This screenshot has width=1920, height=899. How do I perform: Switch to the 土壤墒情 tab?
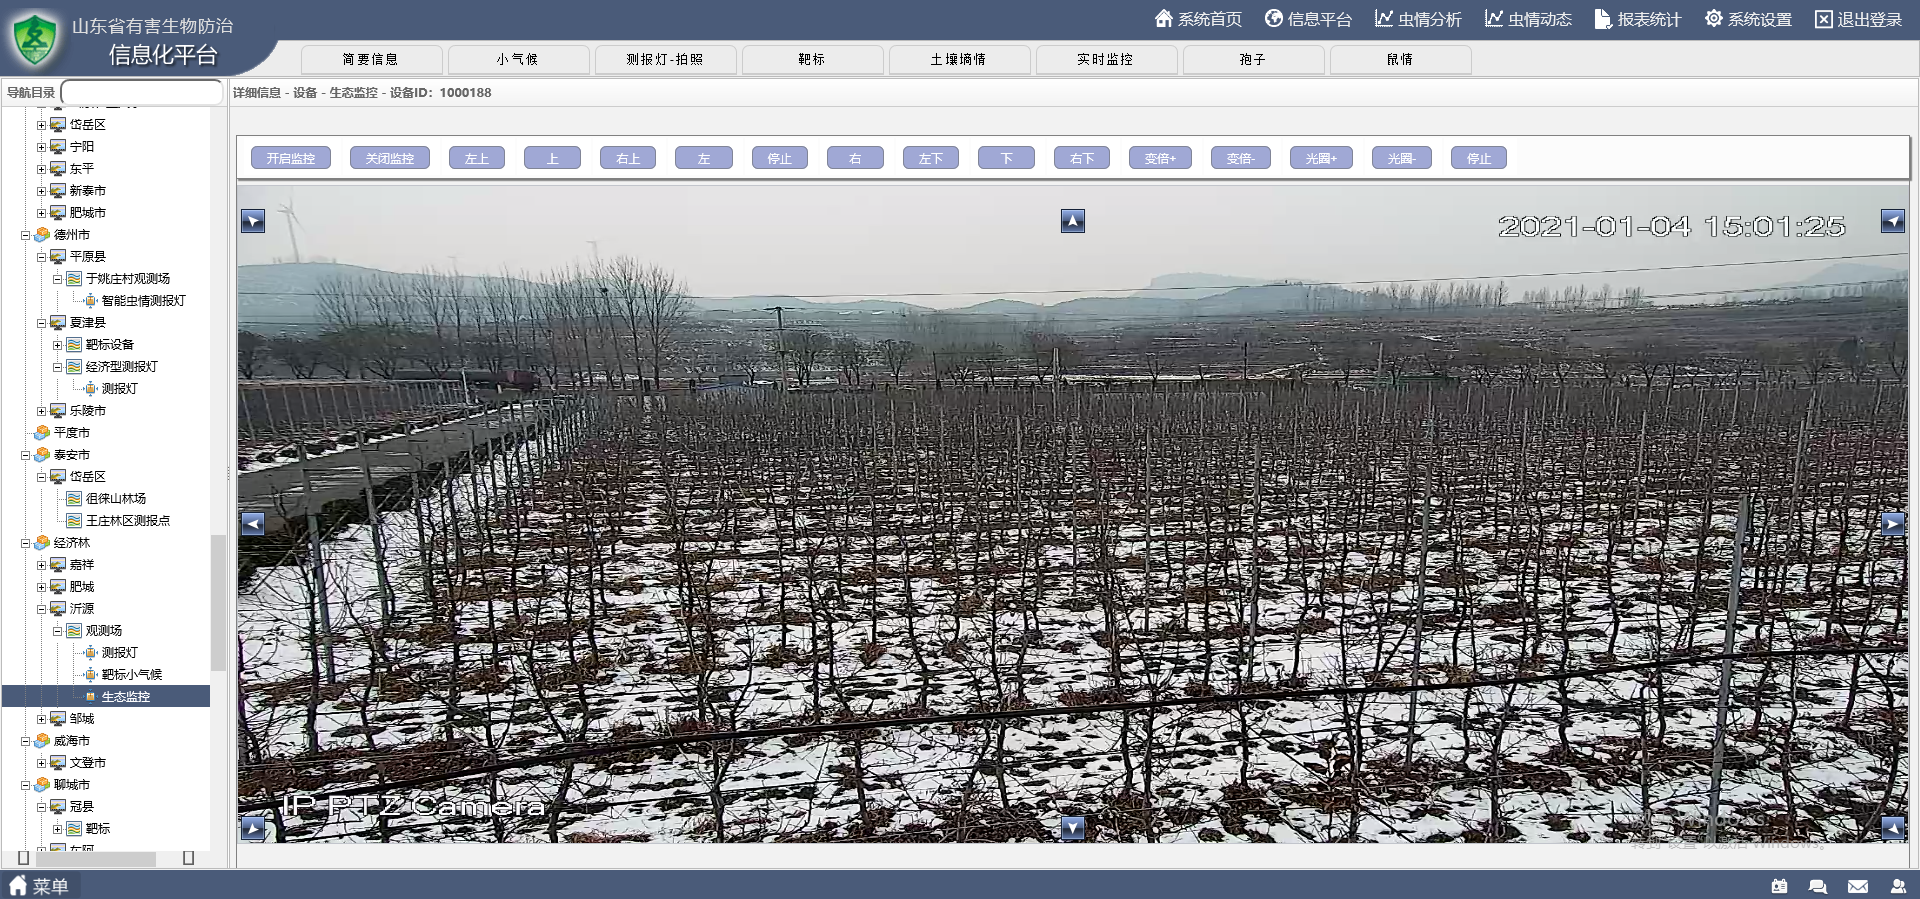coord(958,60)
